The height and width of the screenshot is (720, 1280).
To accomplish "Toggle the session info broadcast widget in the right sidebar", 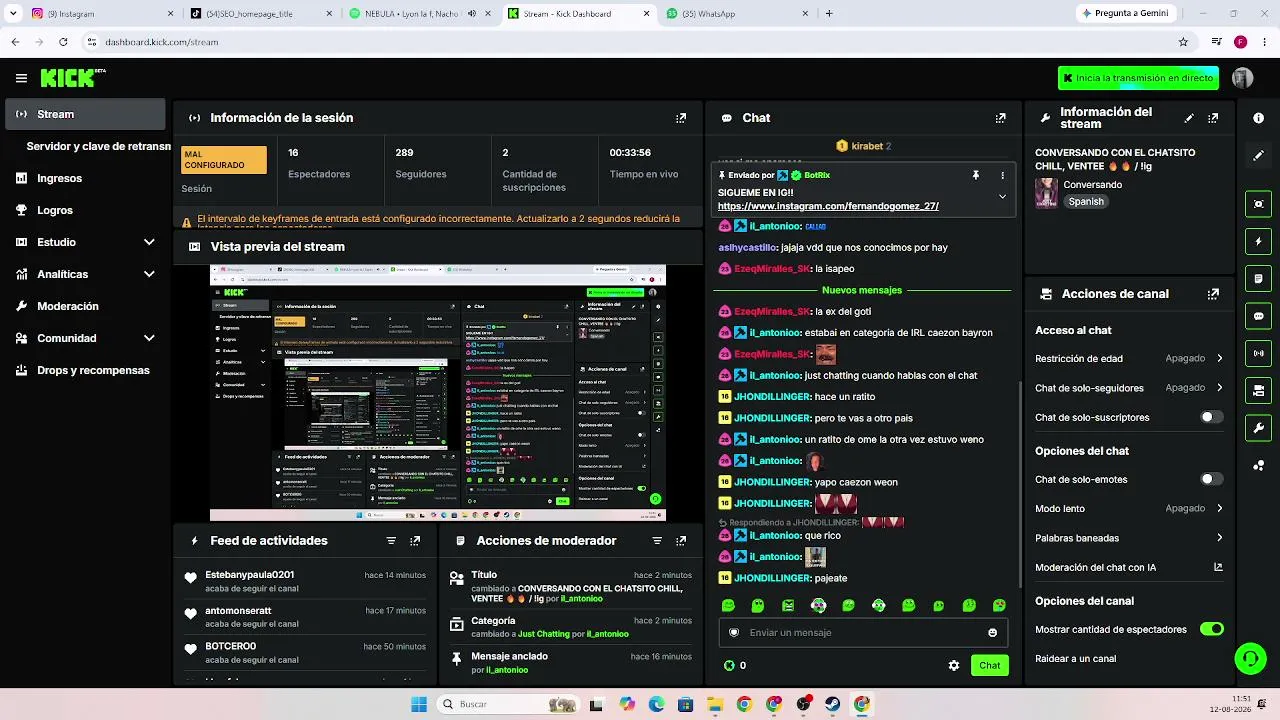I will tap(1258, 353).
